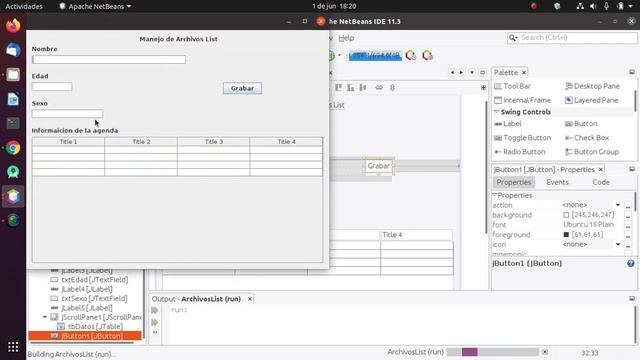Open the editor tabs list dropdown arrow

(472, 72)
